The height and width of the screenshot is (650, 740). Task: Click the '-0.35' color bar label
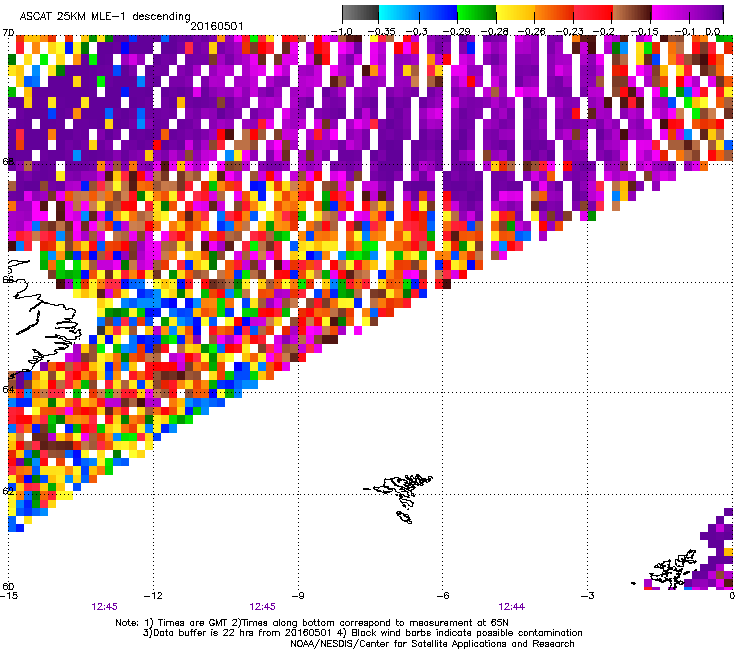[x=381, y=31]
